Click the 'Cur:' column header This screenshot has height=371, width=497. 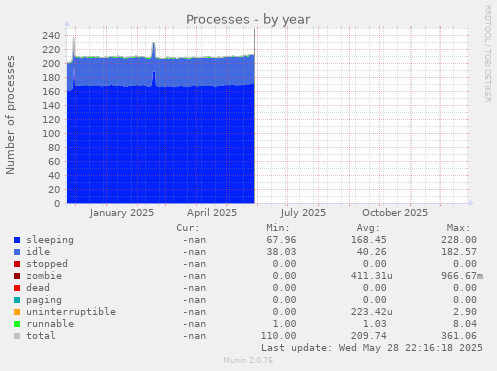click(188, 228)
